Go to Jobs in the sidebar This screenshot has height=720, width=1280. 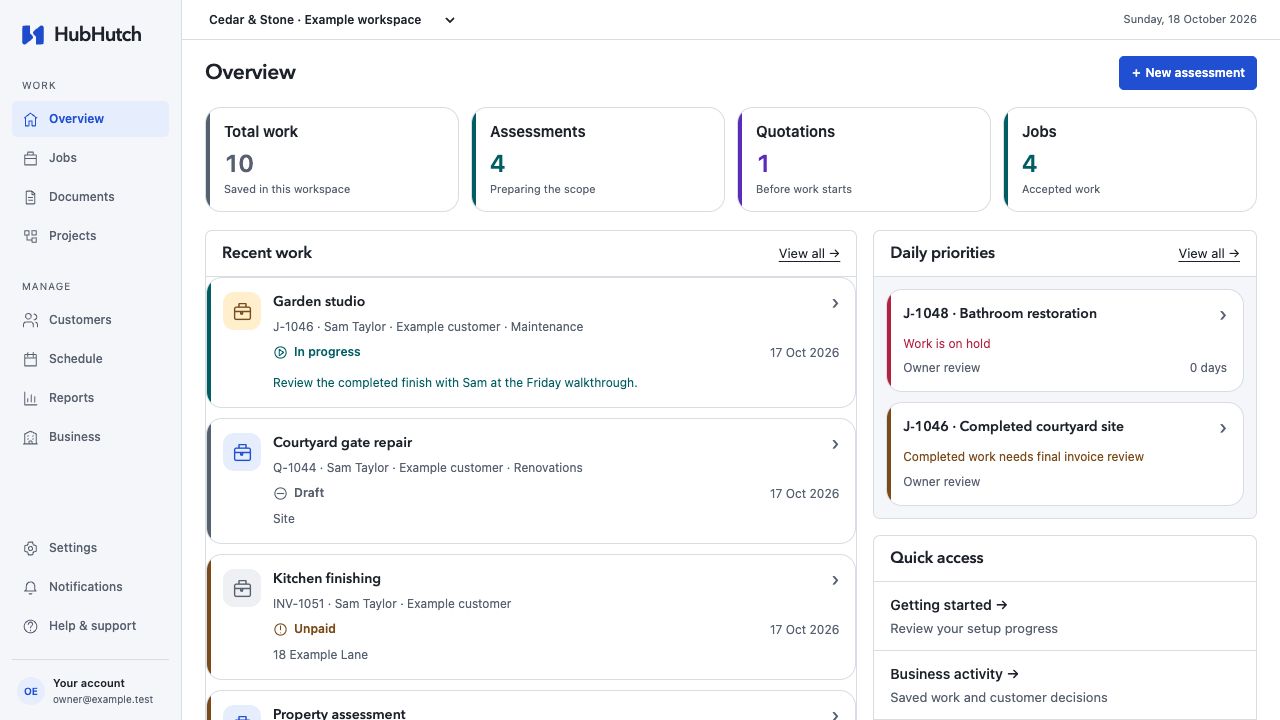[x=90, y=158]
